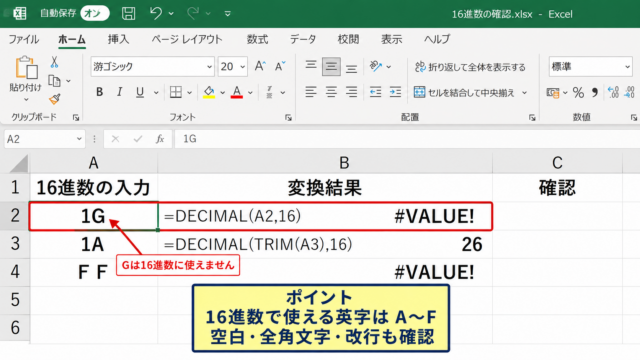640x360 pixels.
Task: Toggle Middle Align icon
Action: (331, 67)
